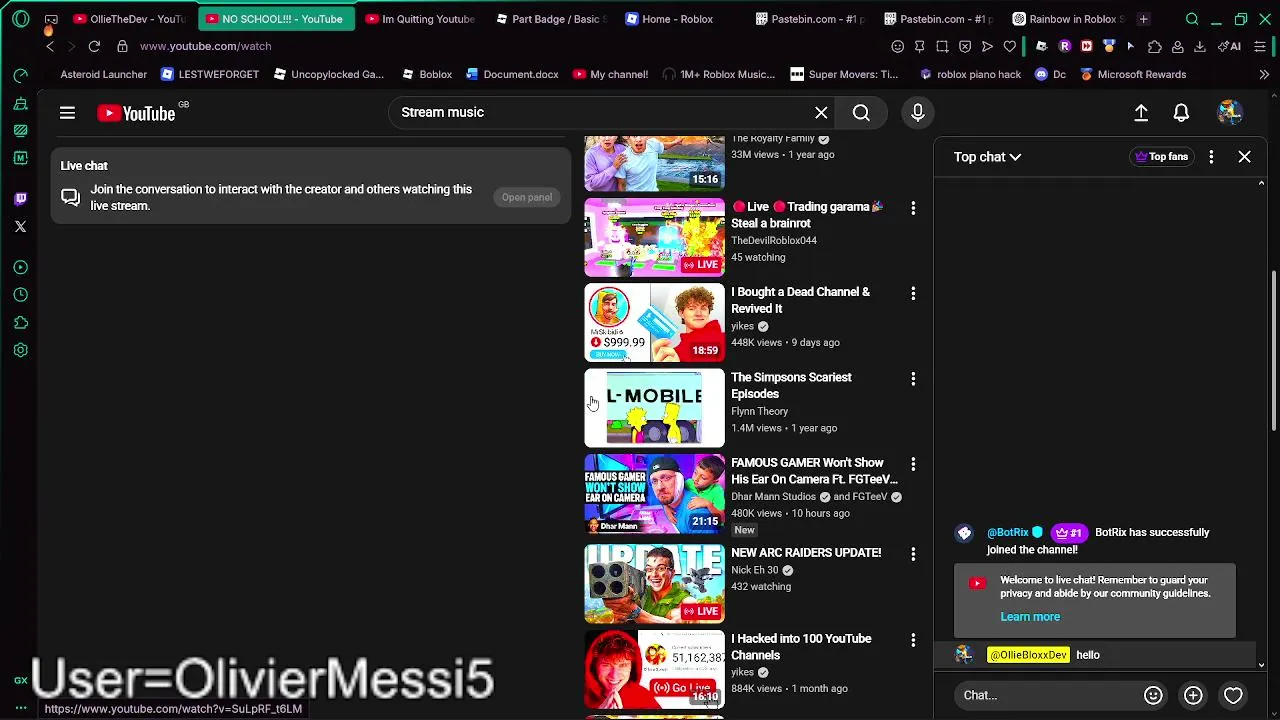Open sidebar three-dot more menu
This screenshot has width=1280, height=720.
21,707
